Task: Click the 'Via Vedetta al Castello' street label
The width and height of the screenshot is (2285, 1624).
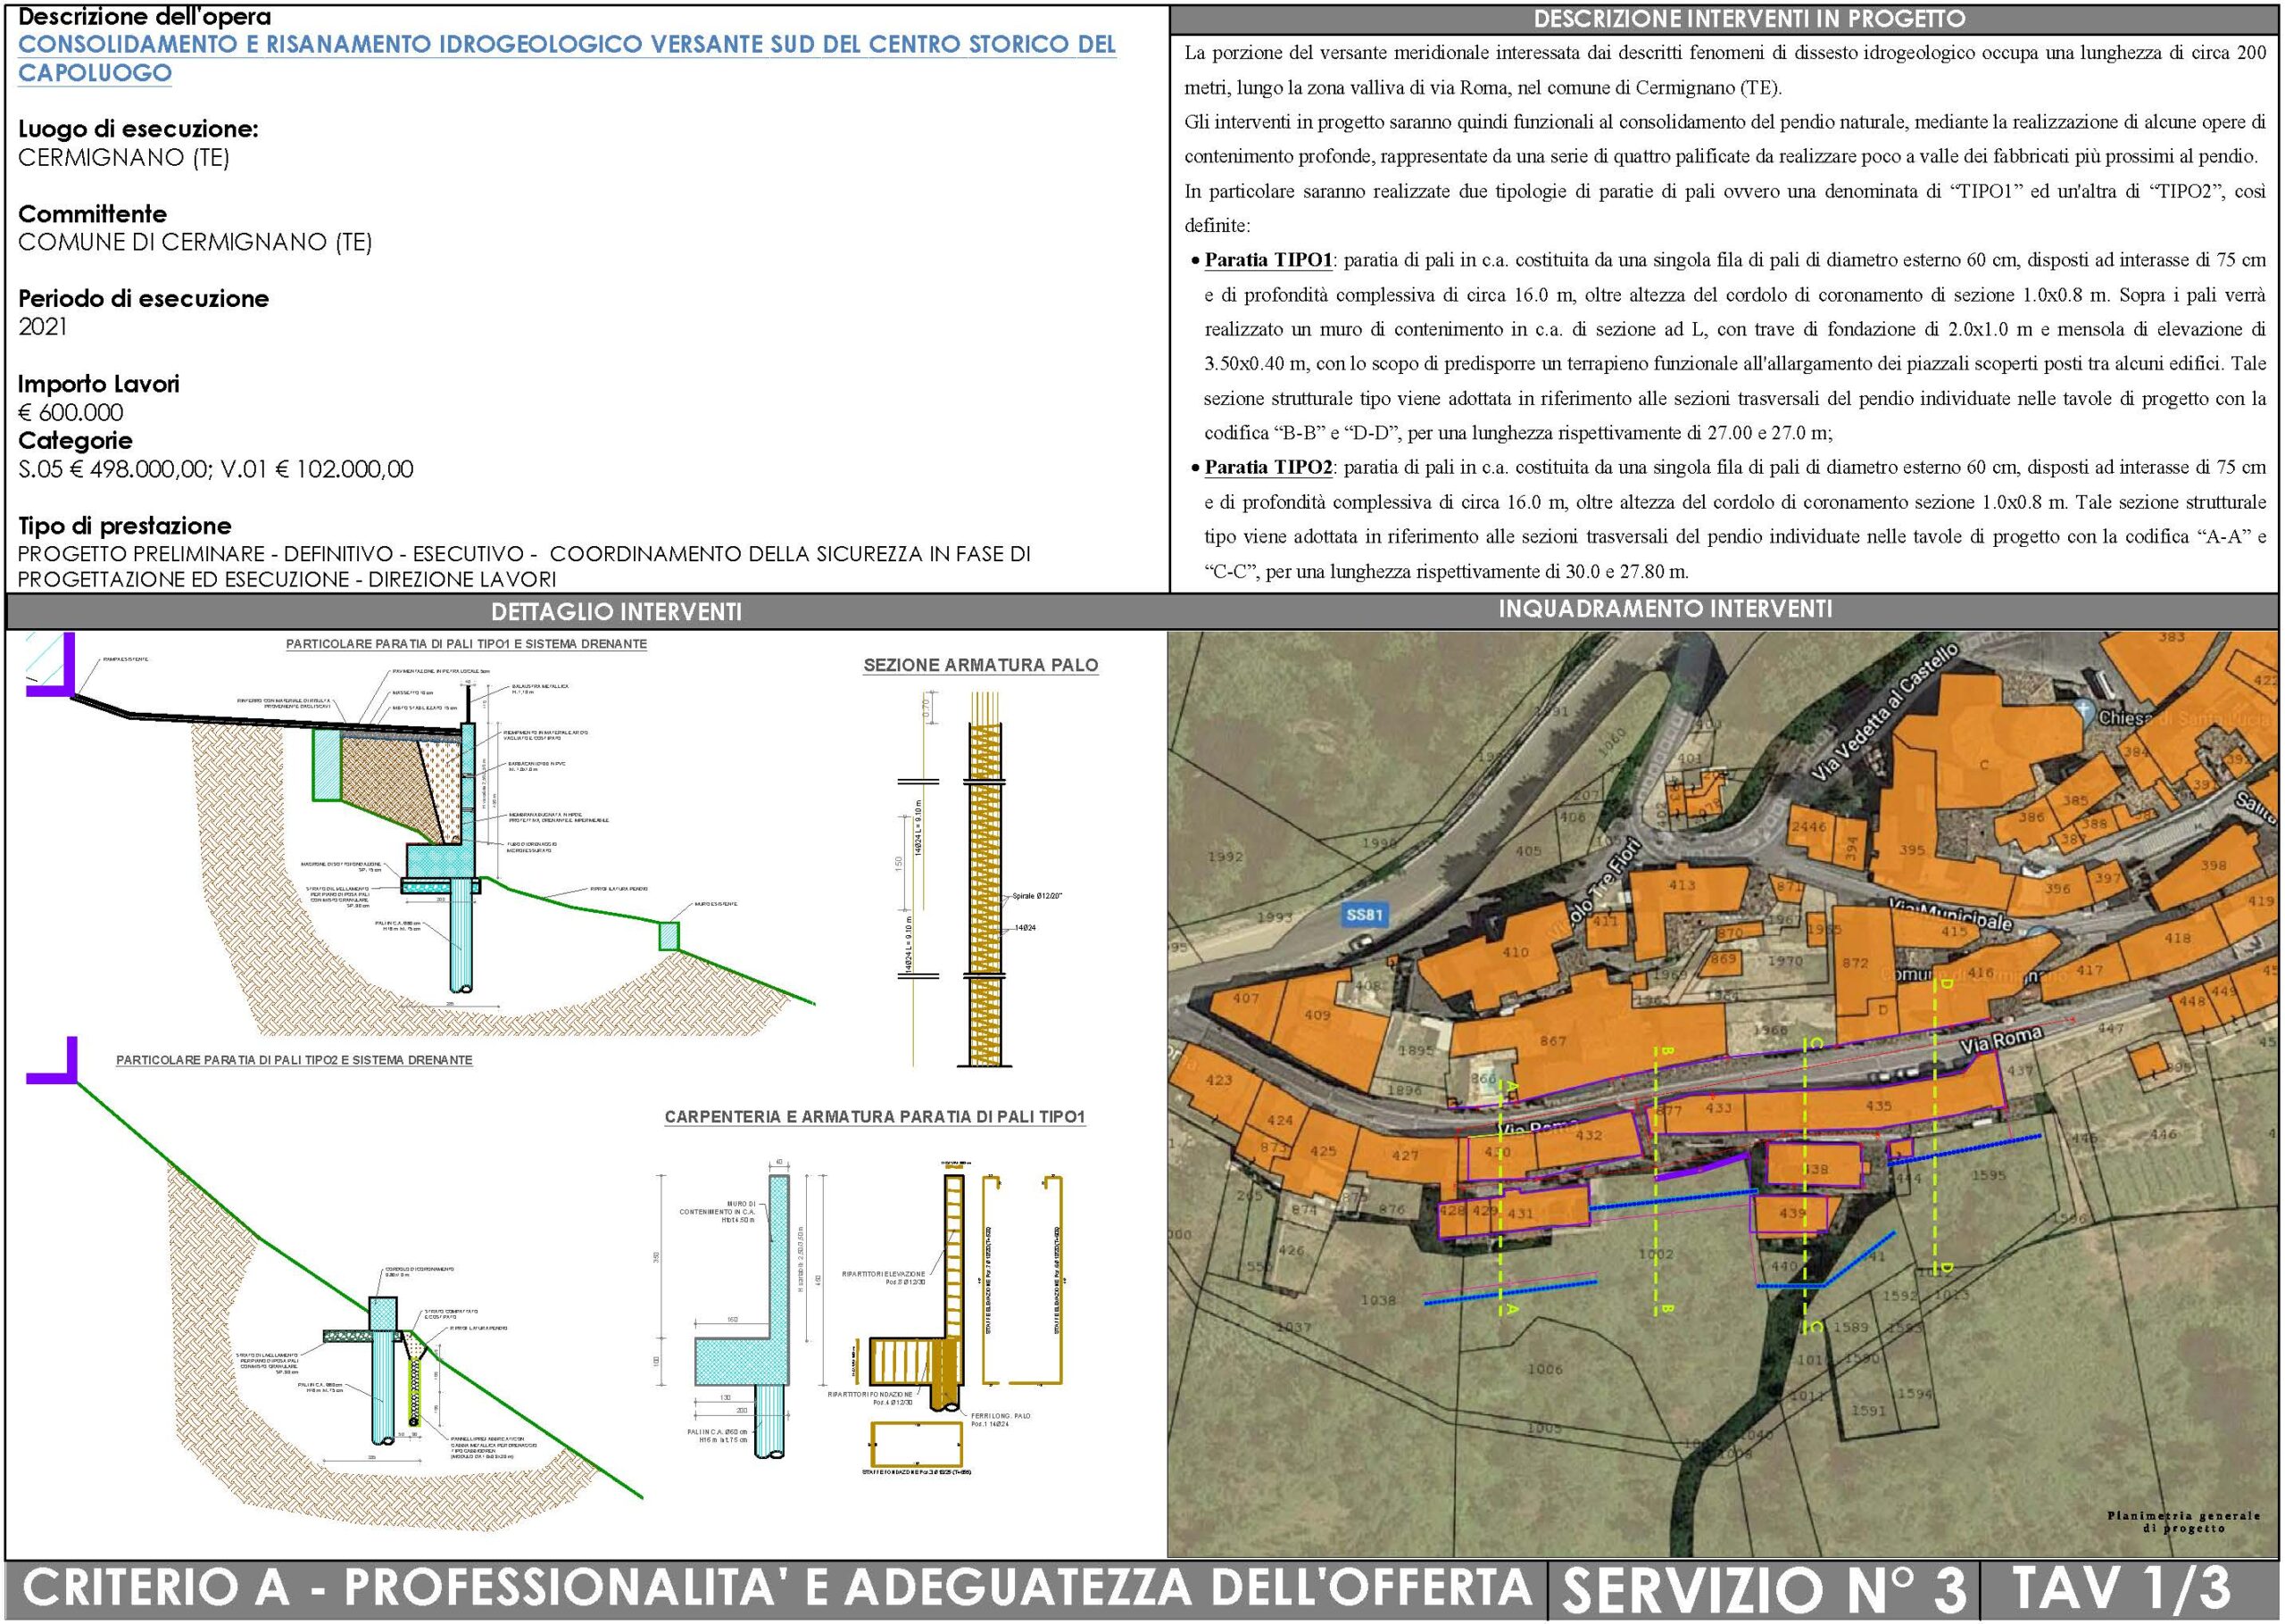Action: click(x=1884, y=714)
